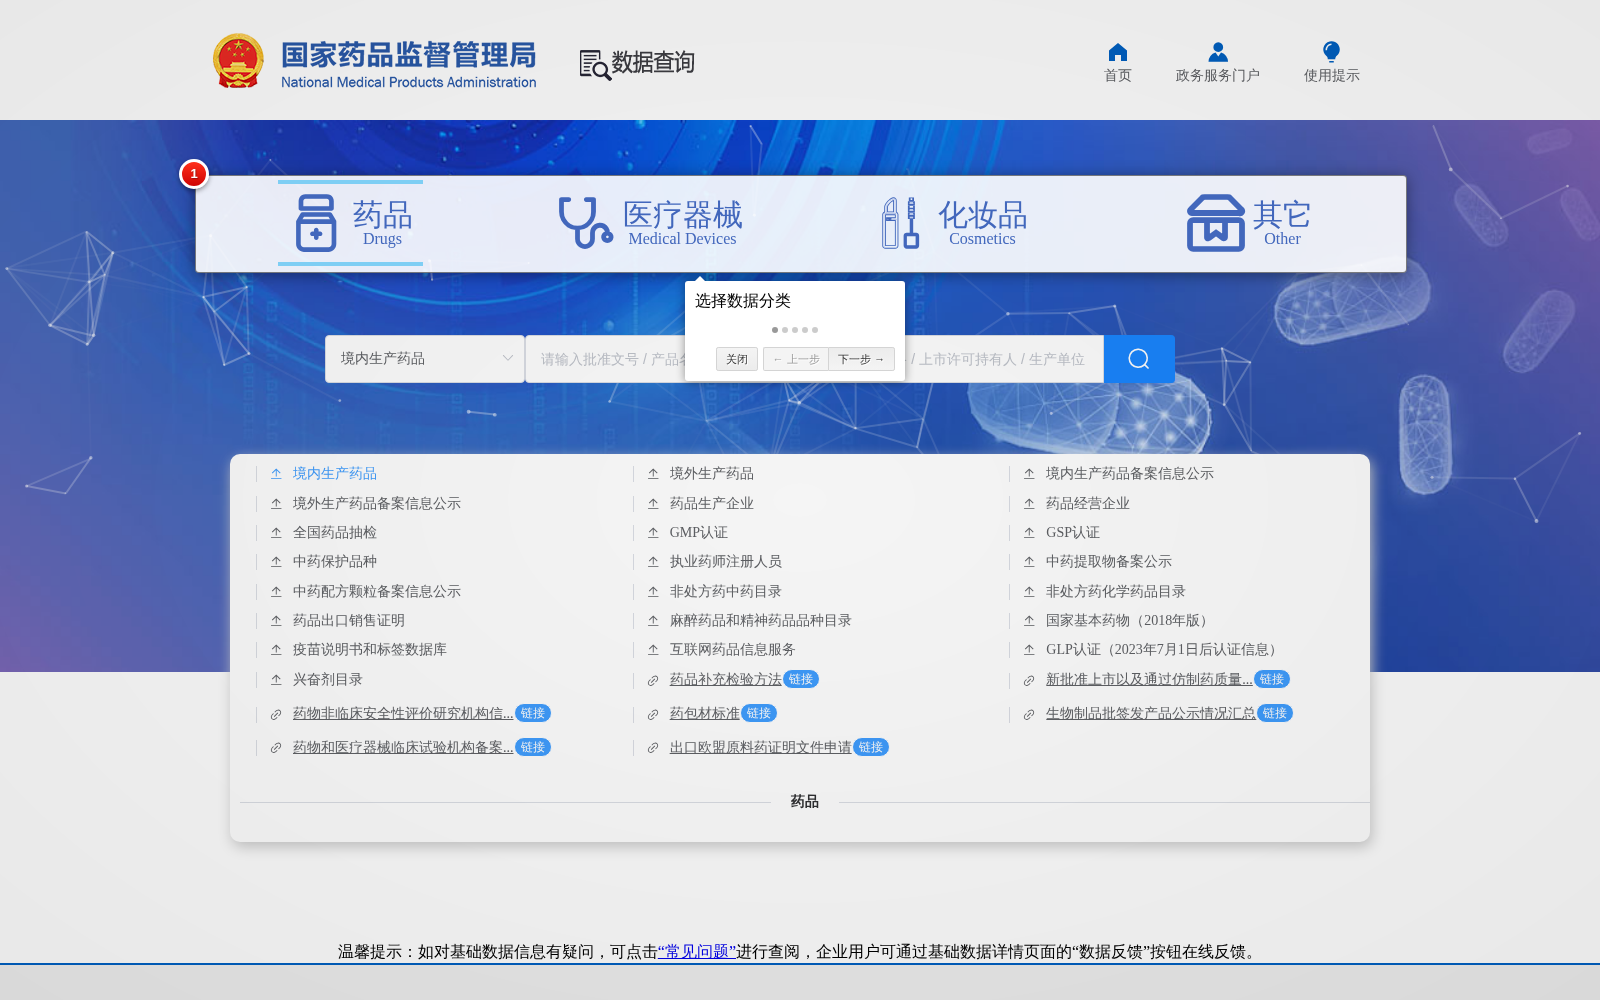Click the arrow icon beside 兴奋剂目录
1600x1000 pixels.
276,680
